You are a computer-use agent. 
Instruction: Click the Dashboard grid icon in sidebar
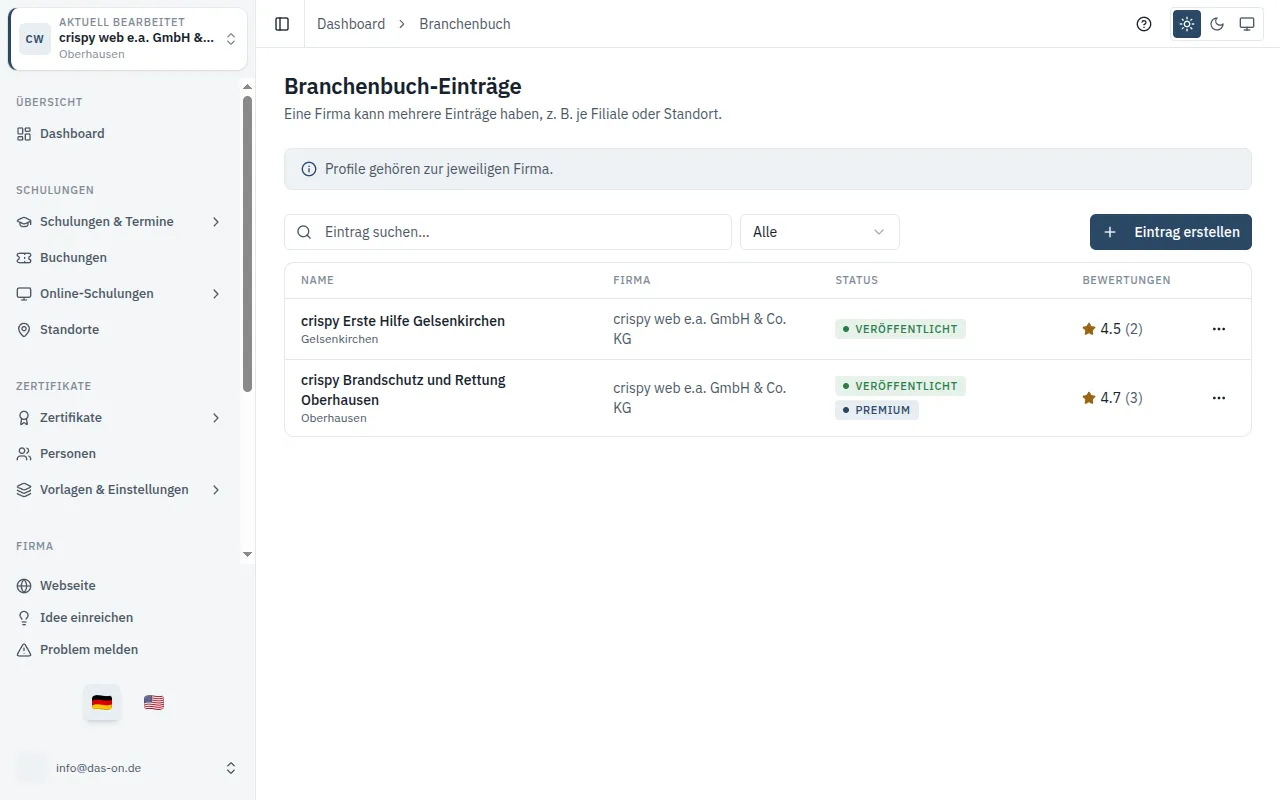(24, 134)
